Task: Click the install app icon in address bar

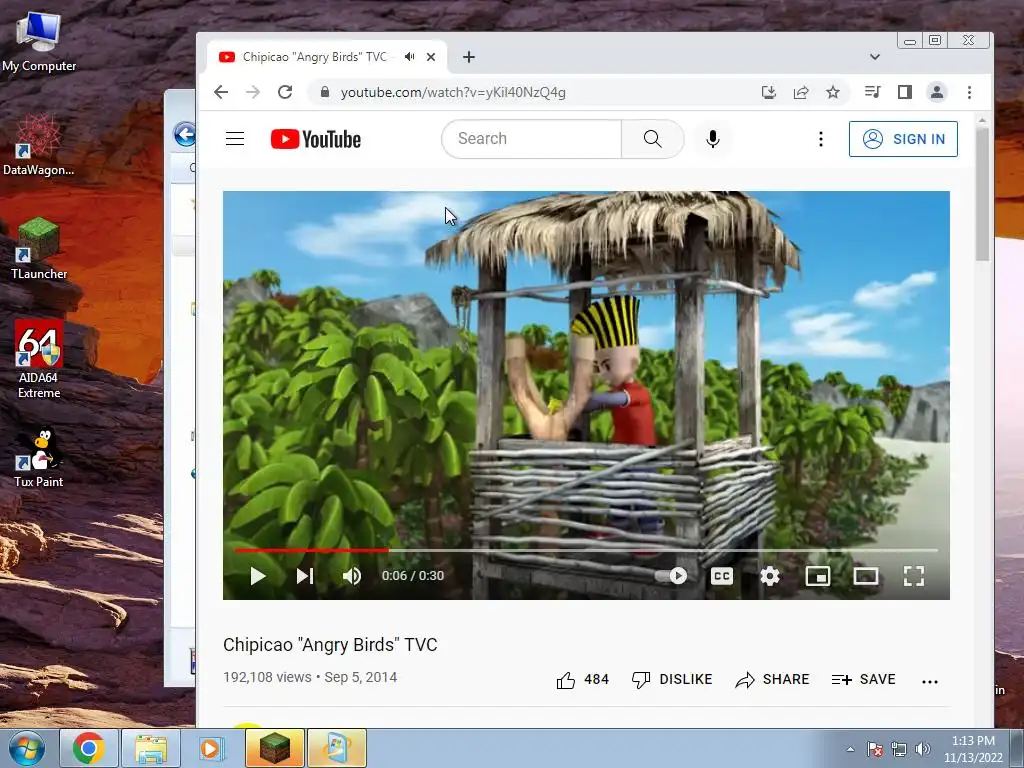Action: [x=769, y=92]
